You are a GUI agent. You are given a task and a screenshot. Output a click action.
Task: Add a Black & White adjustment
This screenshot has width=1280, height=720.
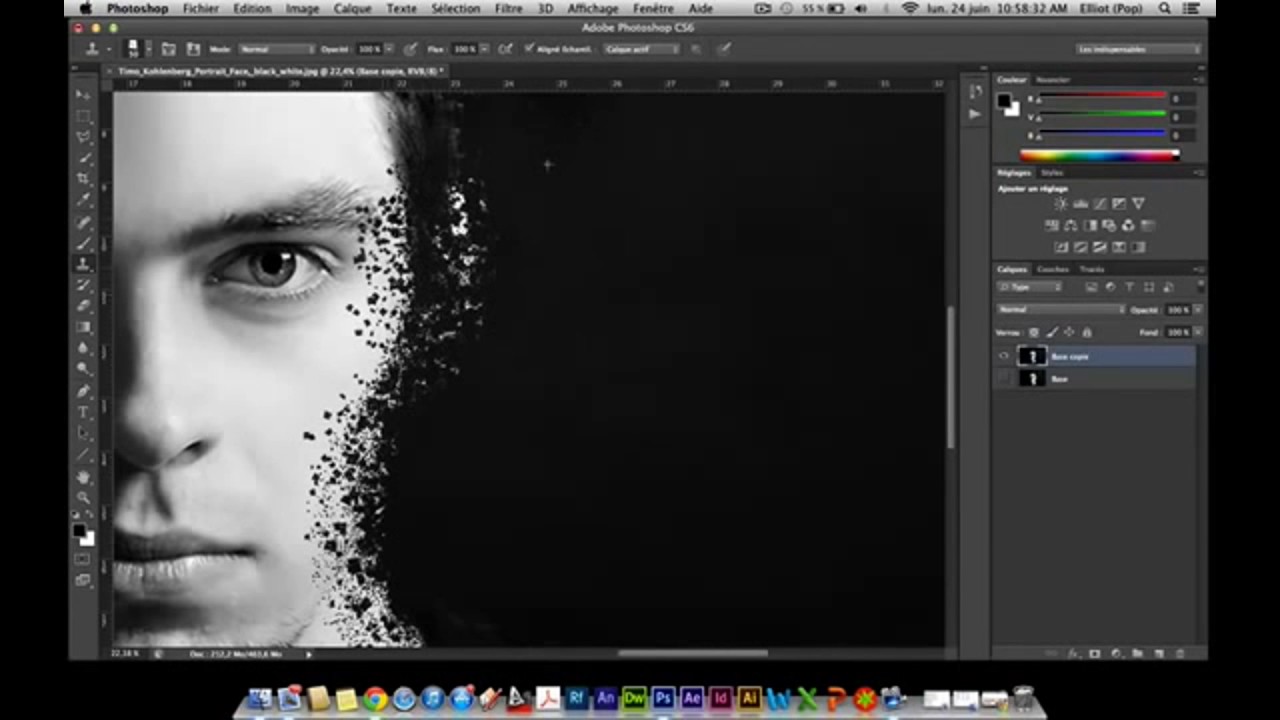[x=1090, y=226]
